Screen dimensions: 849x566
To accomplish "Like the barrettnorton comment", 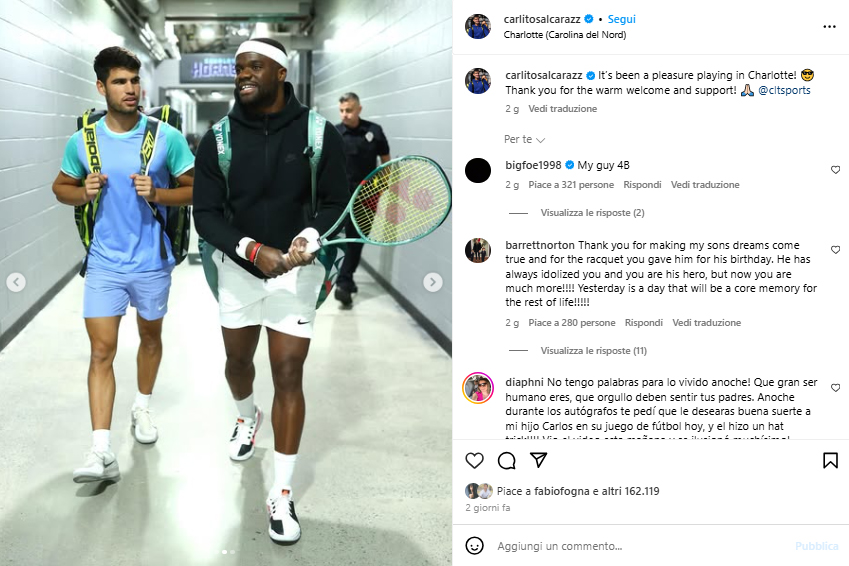I will 835,250.
